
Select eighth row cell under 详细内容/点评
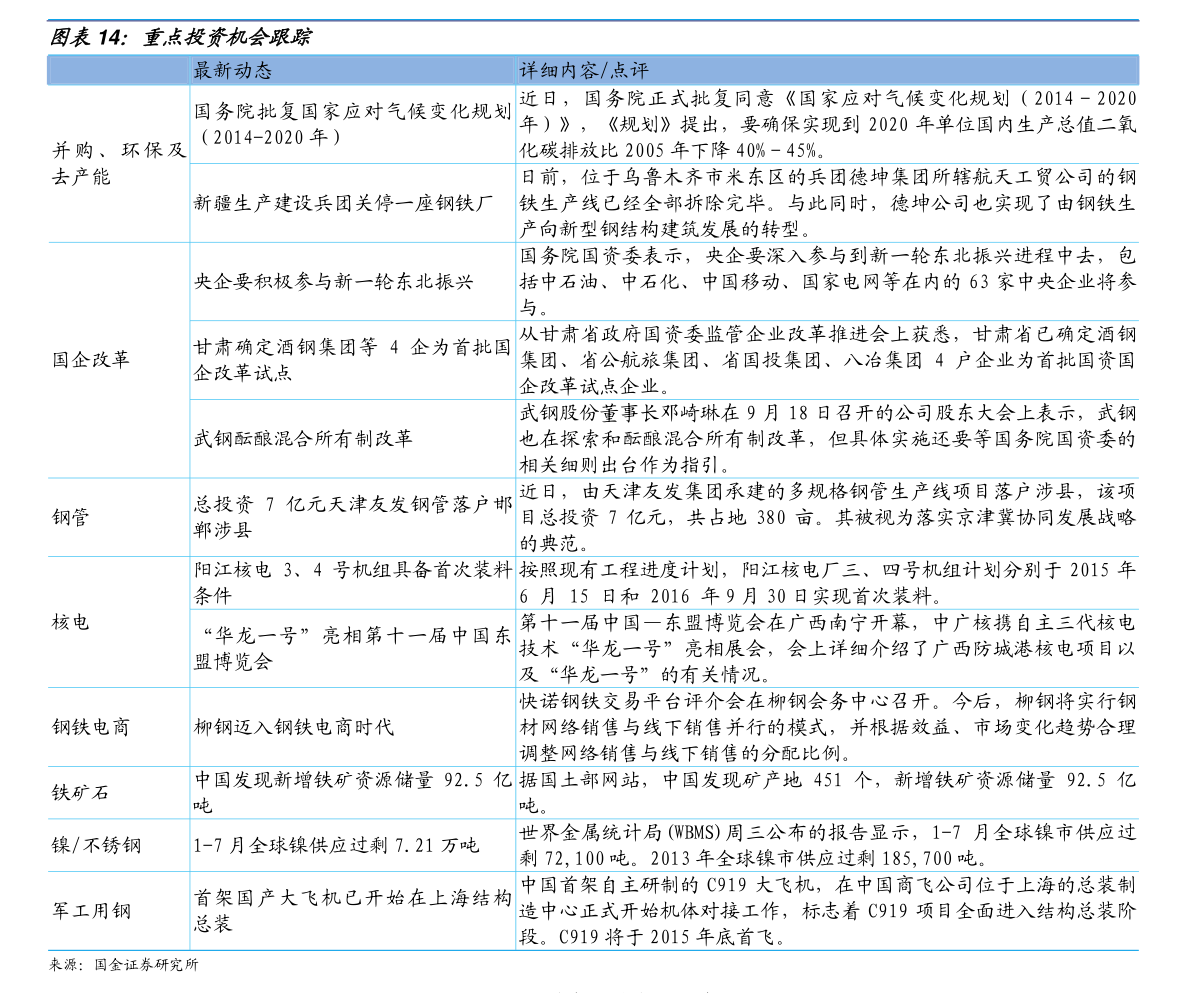click(827, 648)
